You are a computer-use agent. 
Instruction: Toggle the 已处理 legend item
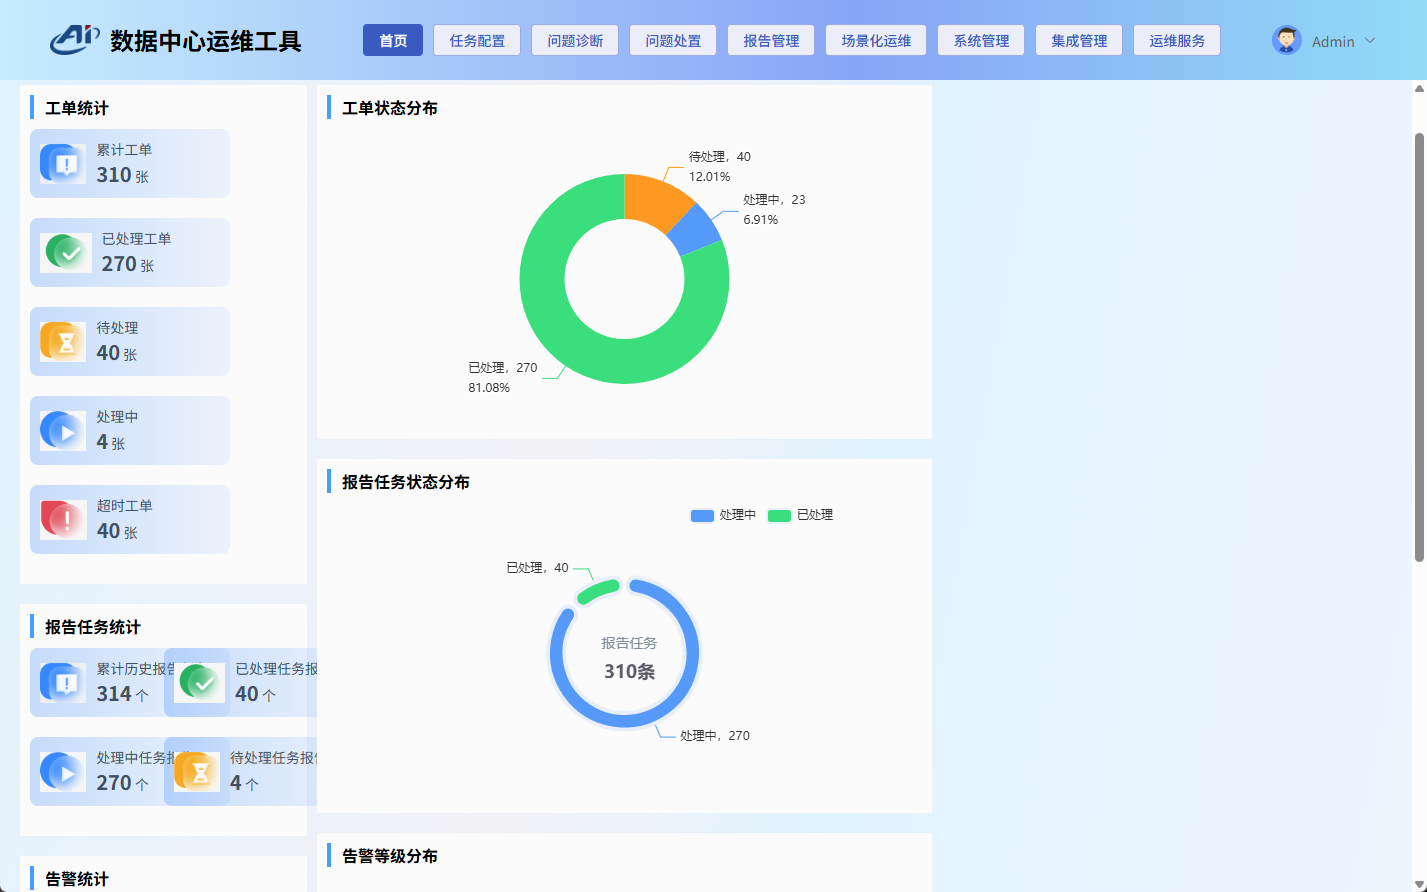pos(800,515)
